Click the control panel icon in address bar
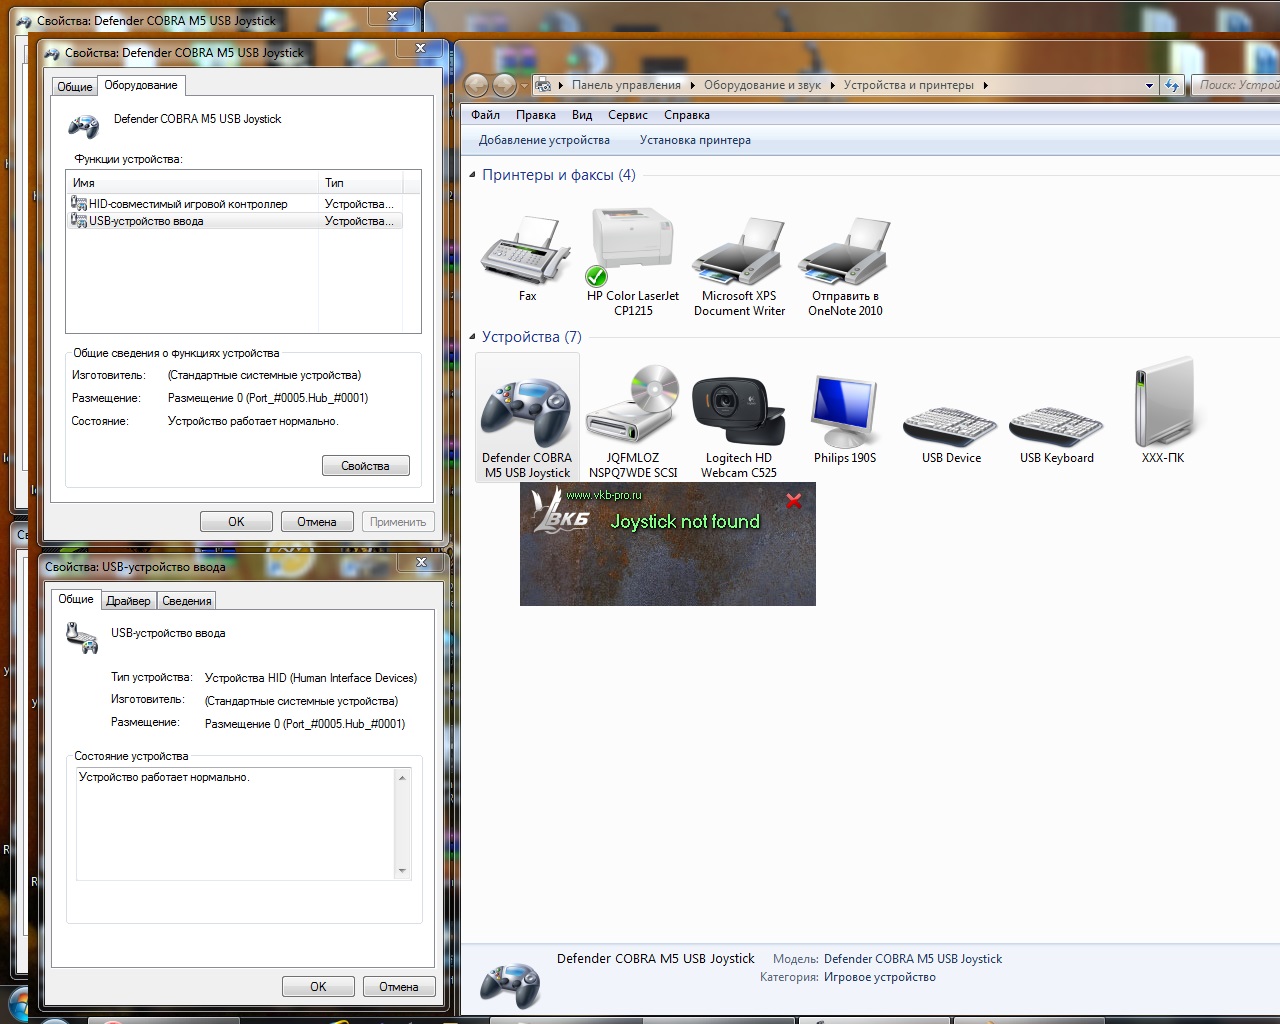 pos(543,85)
